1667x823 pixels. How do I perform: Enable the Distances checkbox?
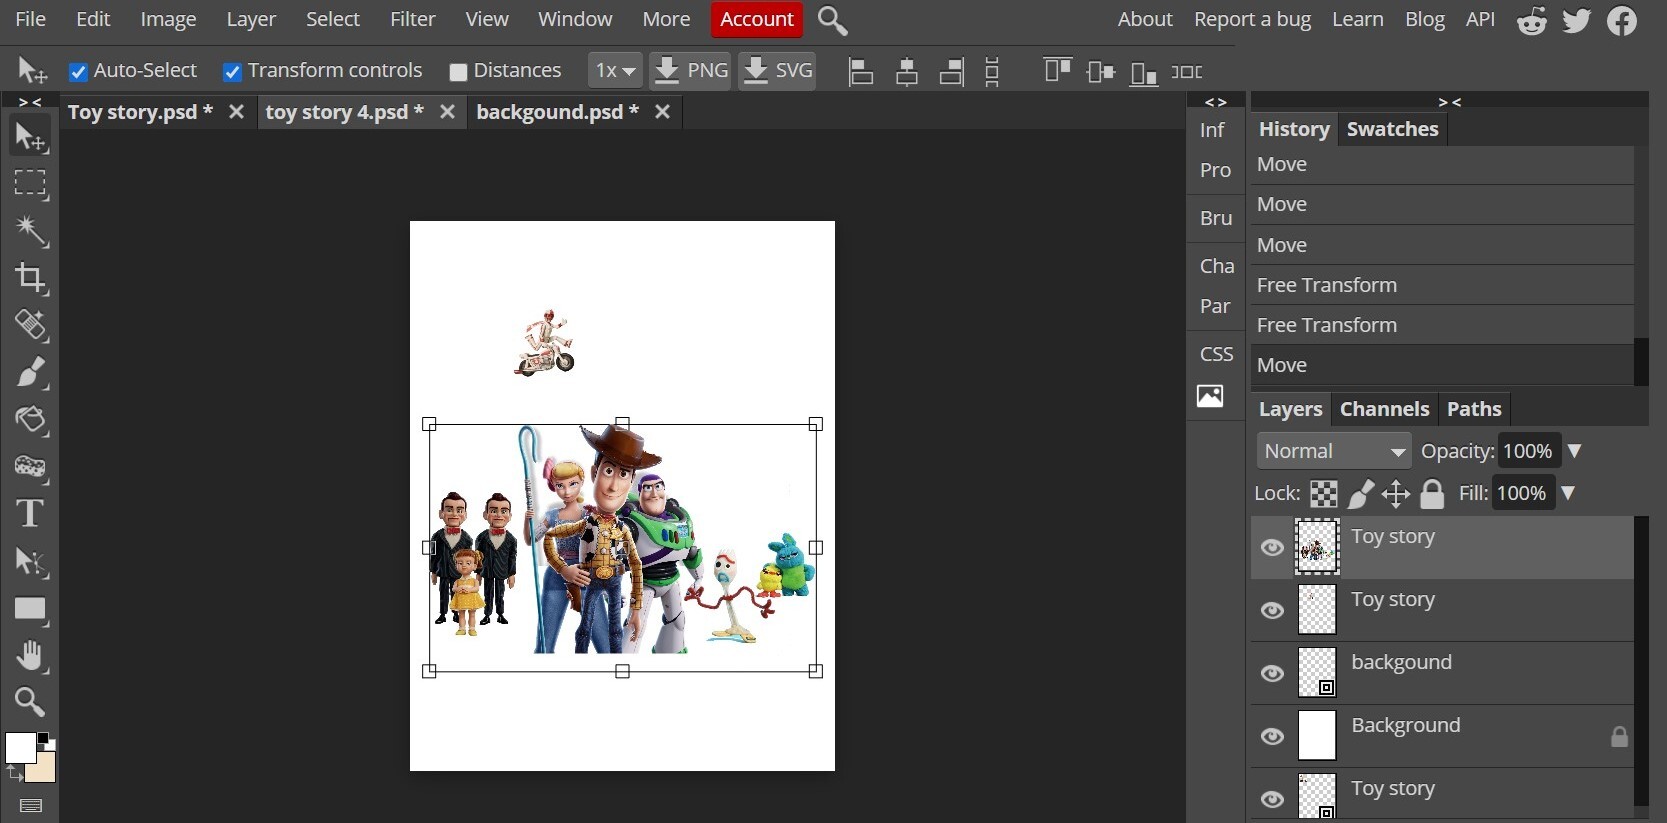[459, 72]
